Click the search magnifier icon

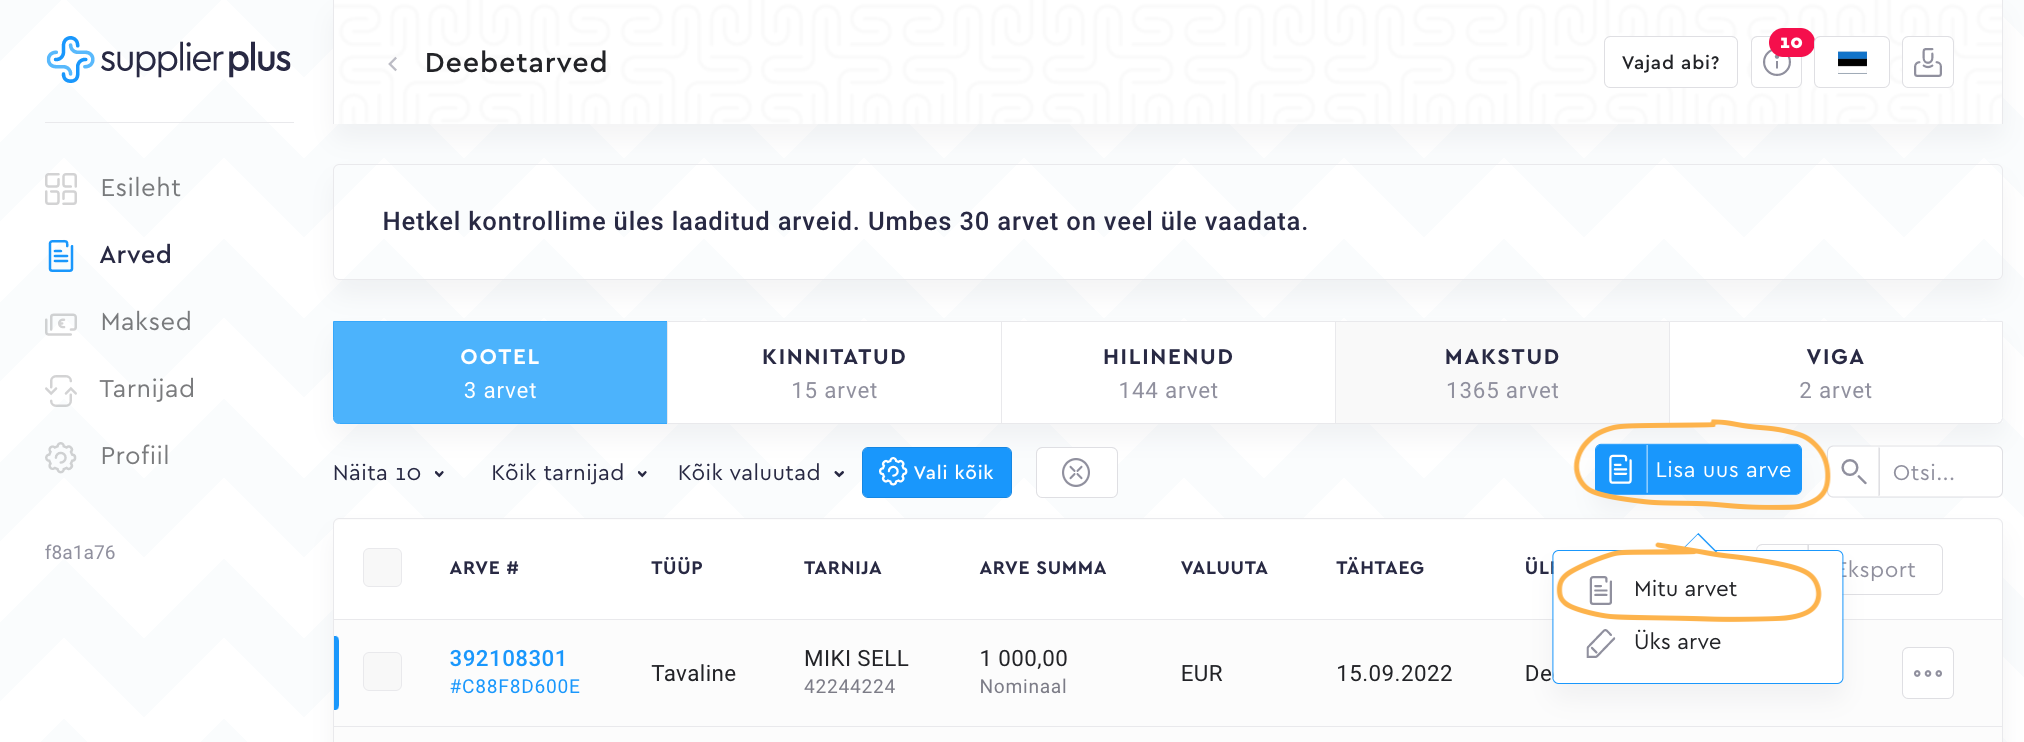point(1853,472)
